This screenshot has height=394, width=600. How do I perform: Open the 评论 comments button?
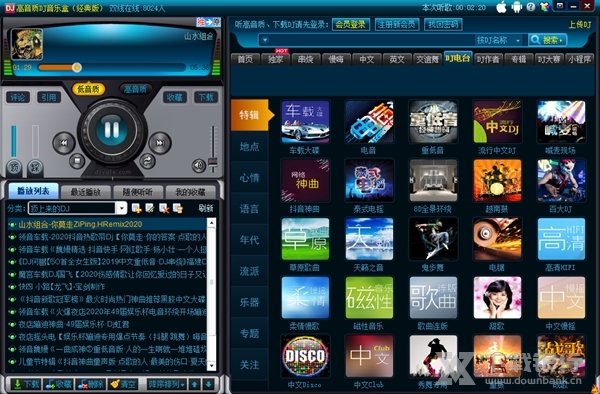[x=18, y=97]
